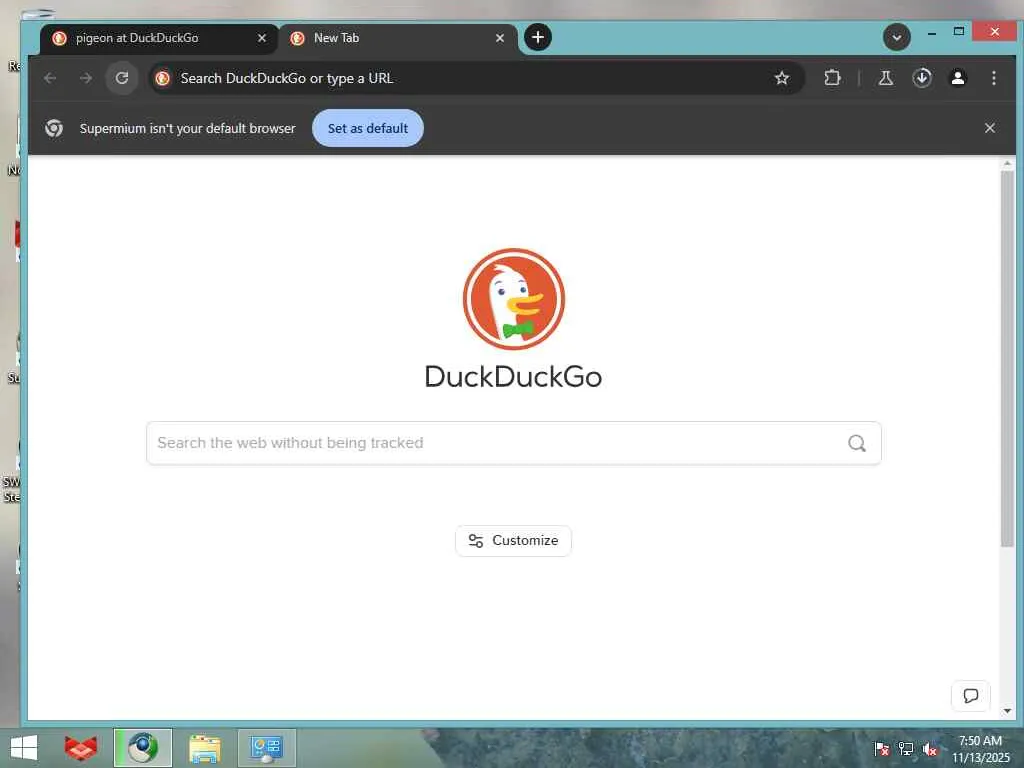Open the three-dot browser menu
Image resolution: width=1024 pixels, height=768 pixels.
point(993,78)
